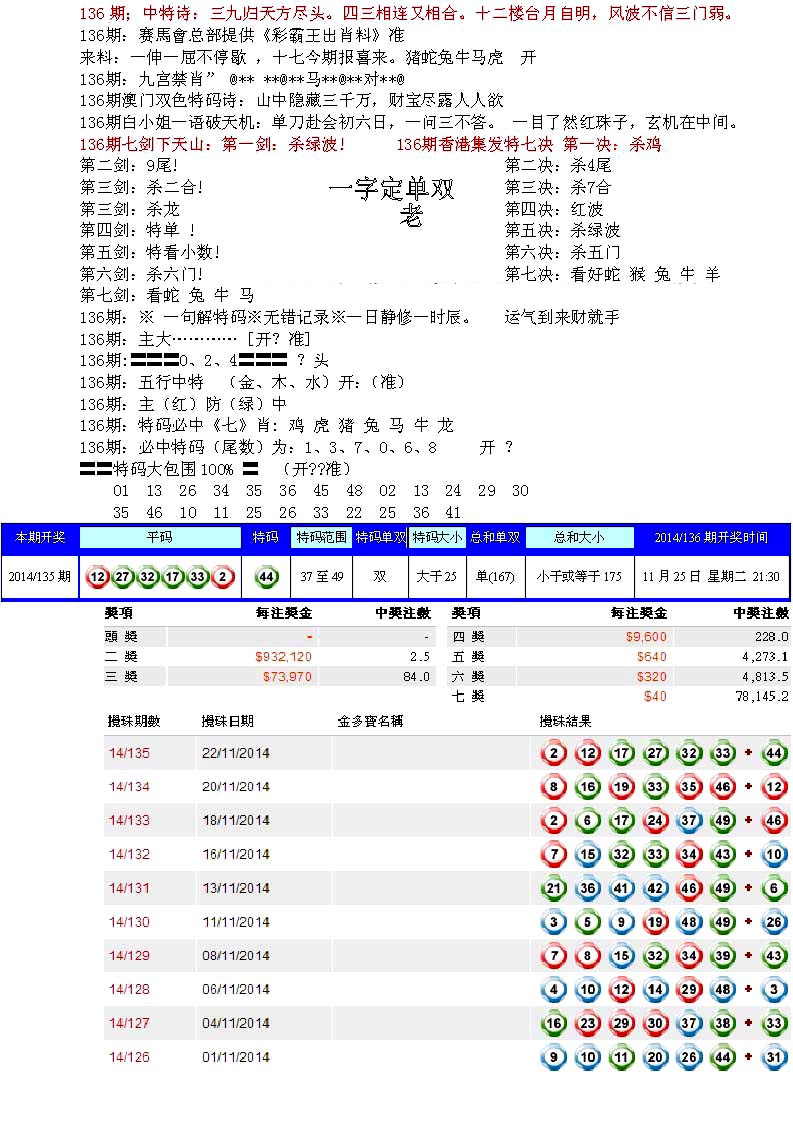This screenshot has width=793, height=1122.
Task: Select the 本期开奖 header cell
Action: 40,537
